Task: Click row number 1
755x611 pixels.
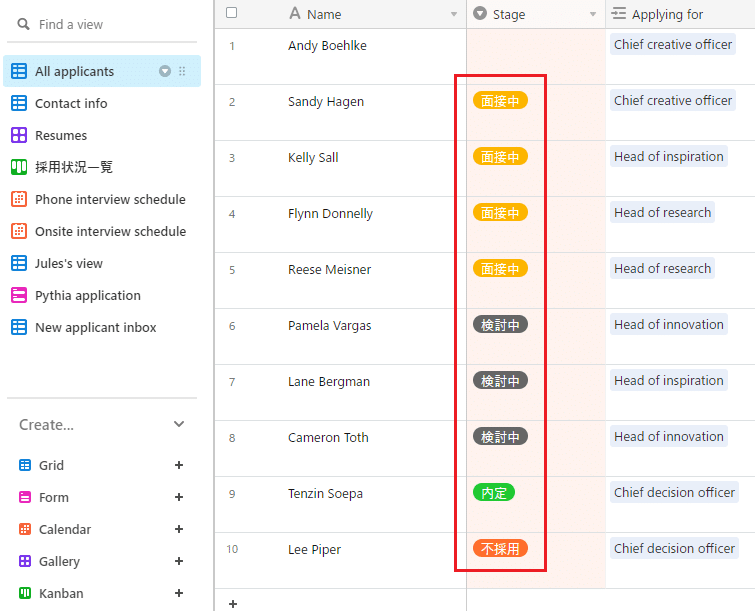Action: pyautogui.click(x=232, y=46)
